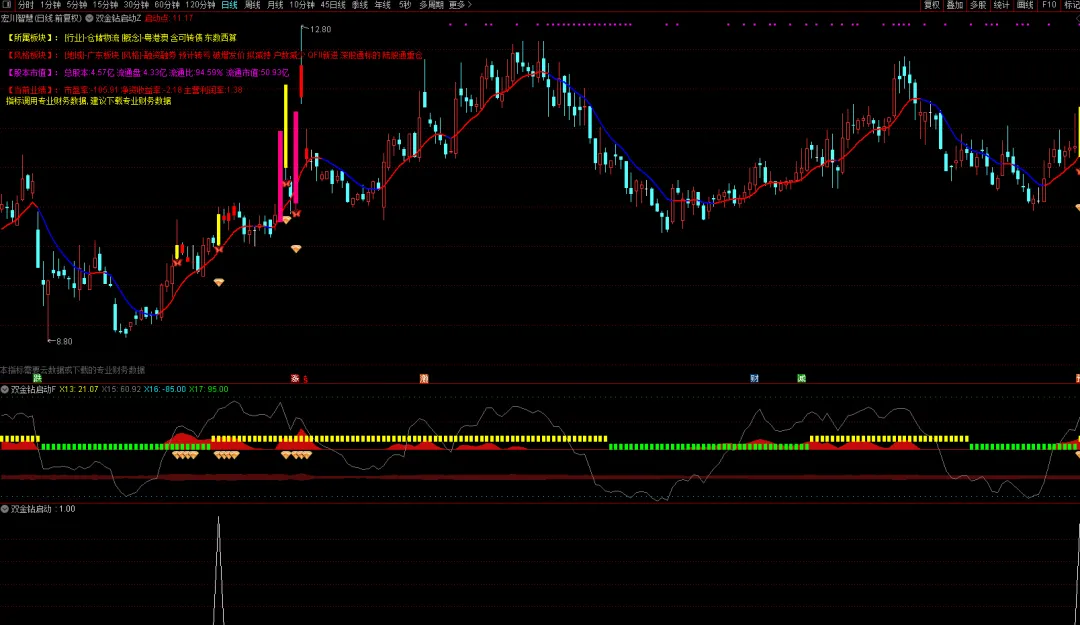Click the 8.80 low price label
Viewport: 1080px width, 625px height.
(64, 341)
